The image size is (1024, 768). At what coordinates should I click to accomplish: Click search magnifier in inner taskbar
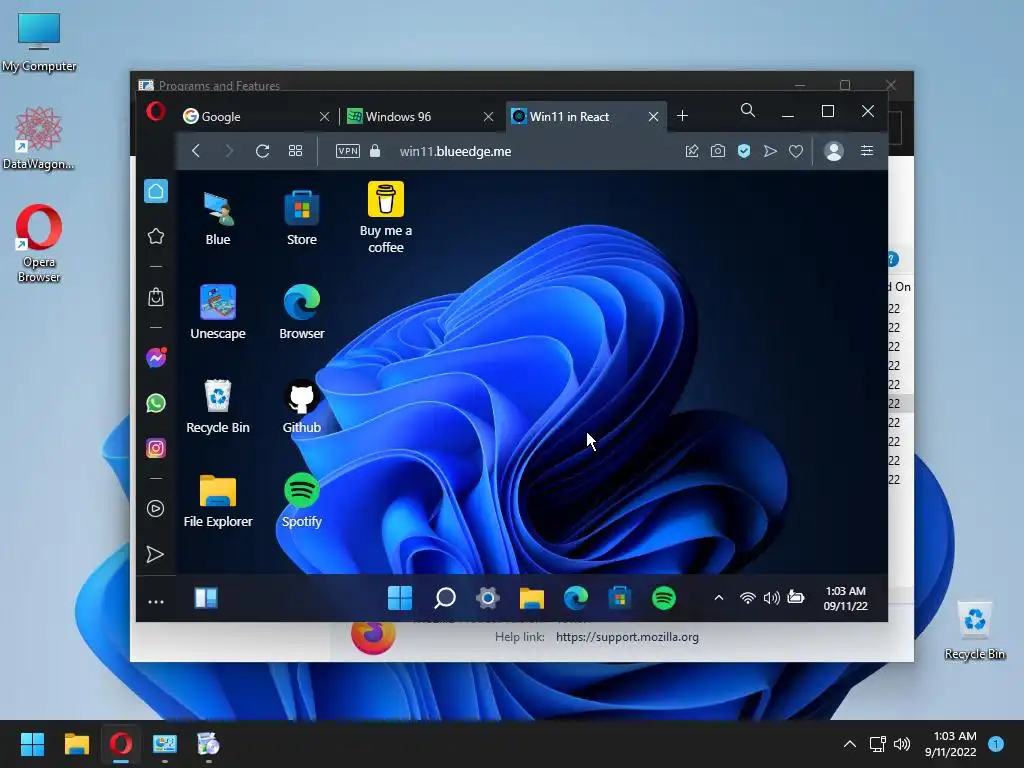tap(445, 598)
